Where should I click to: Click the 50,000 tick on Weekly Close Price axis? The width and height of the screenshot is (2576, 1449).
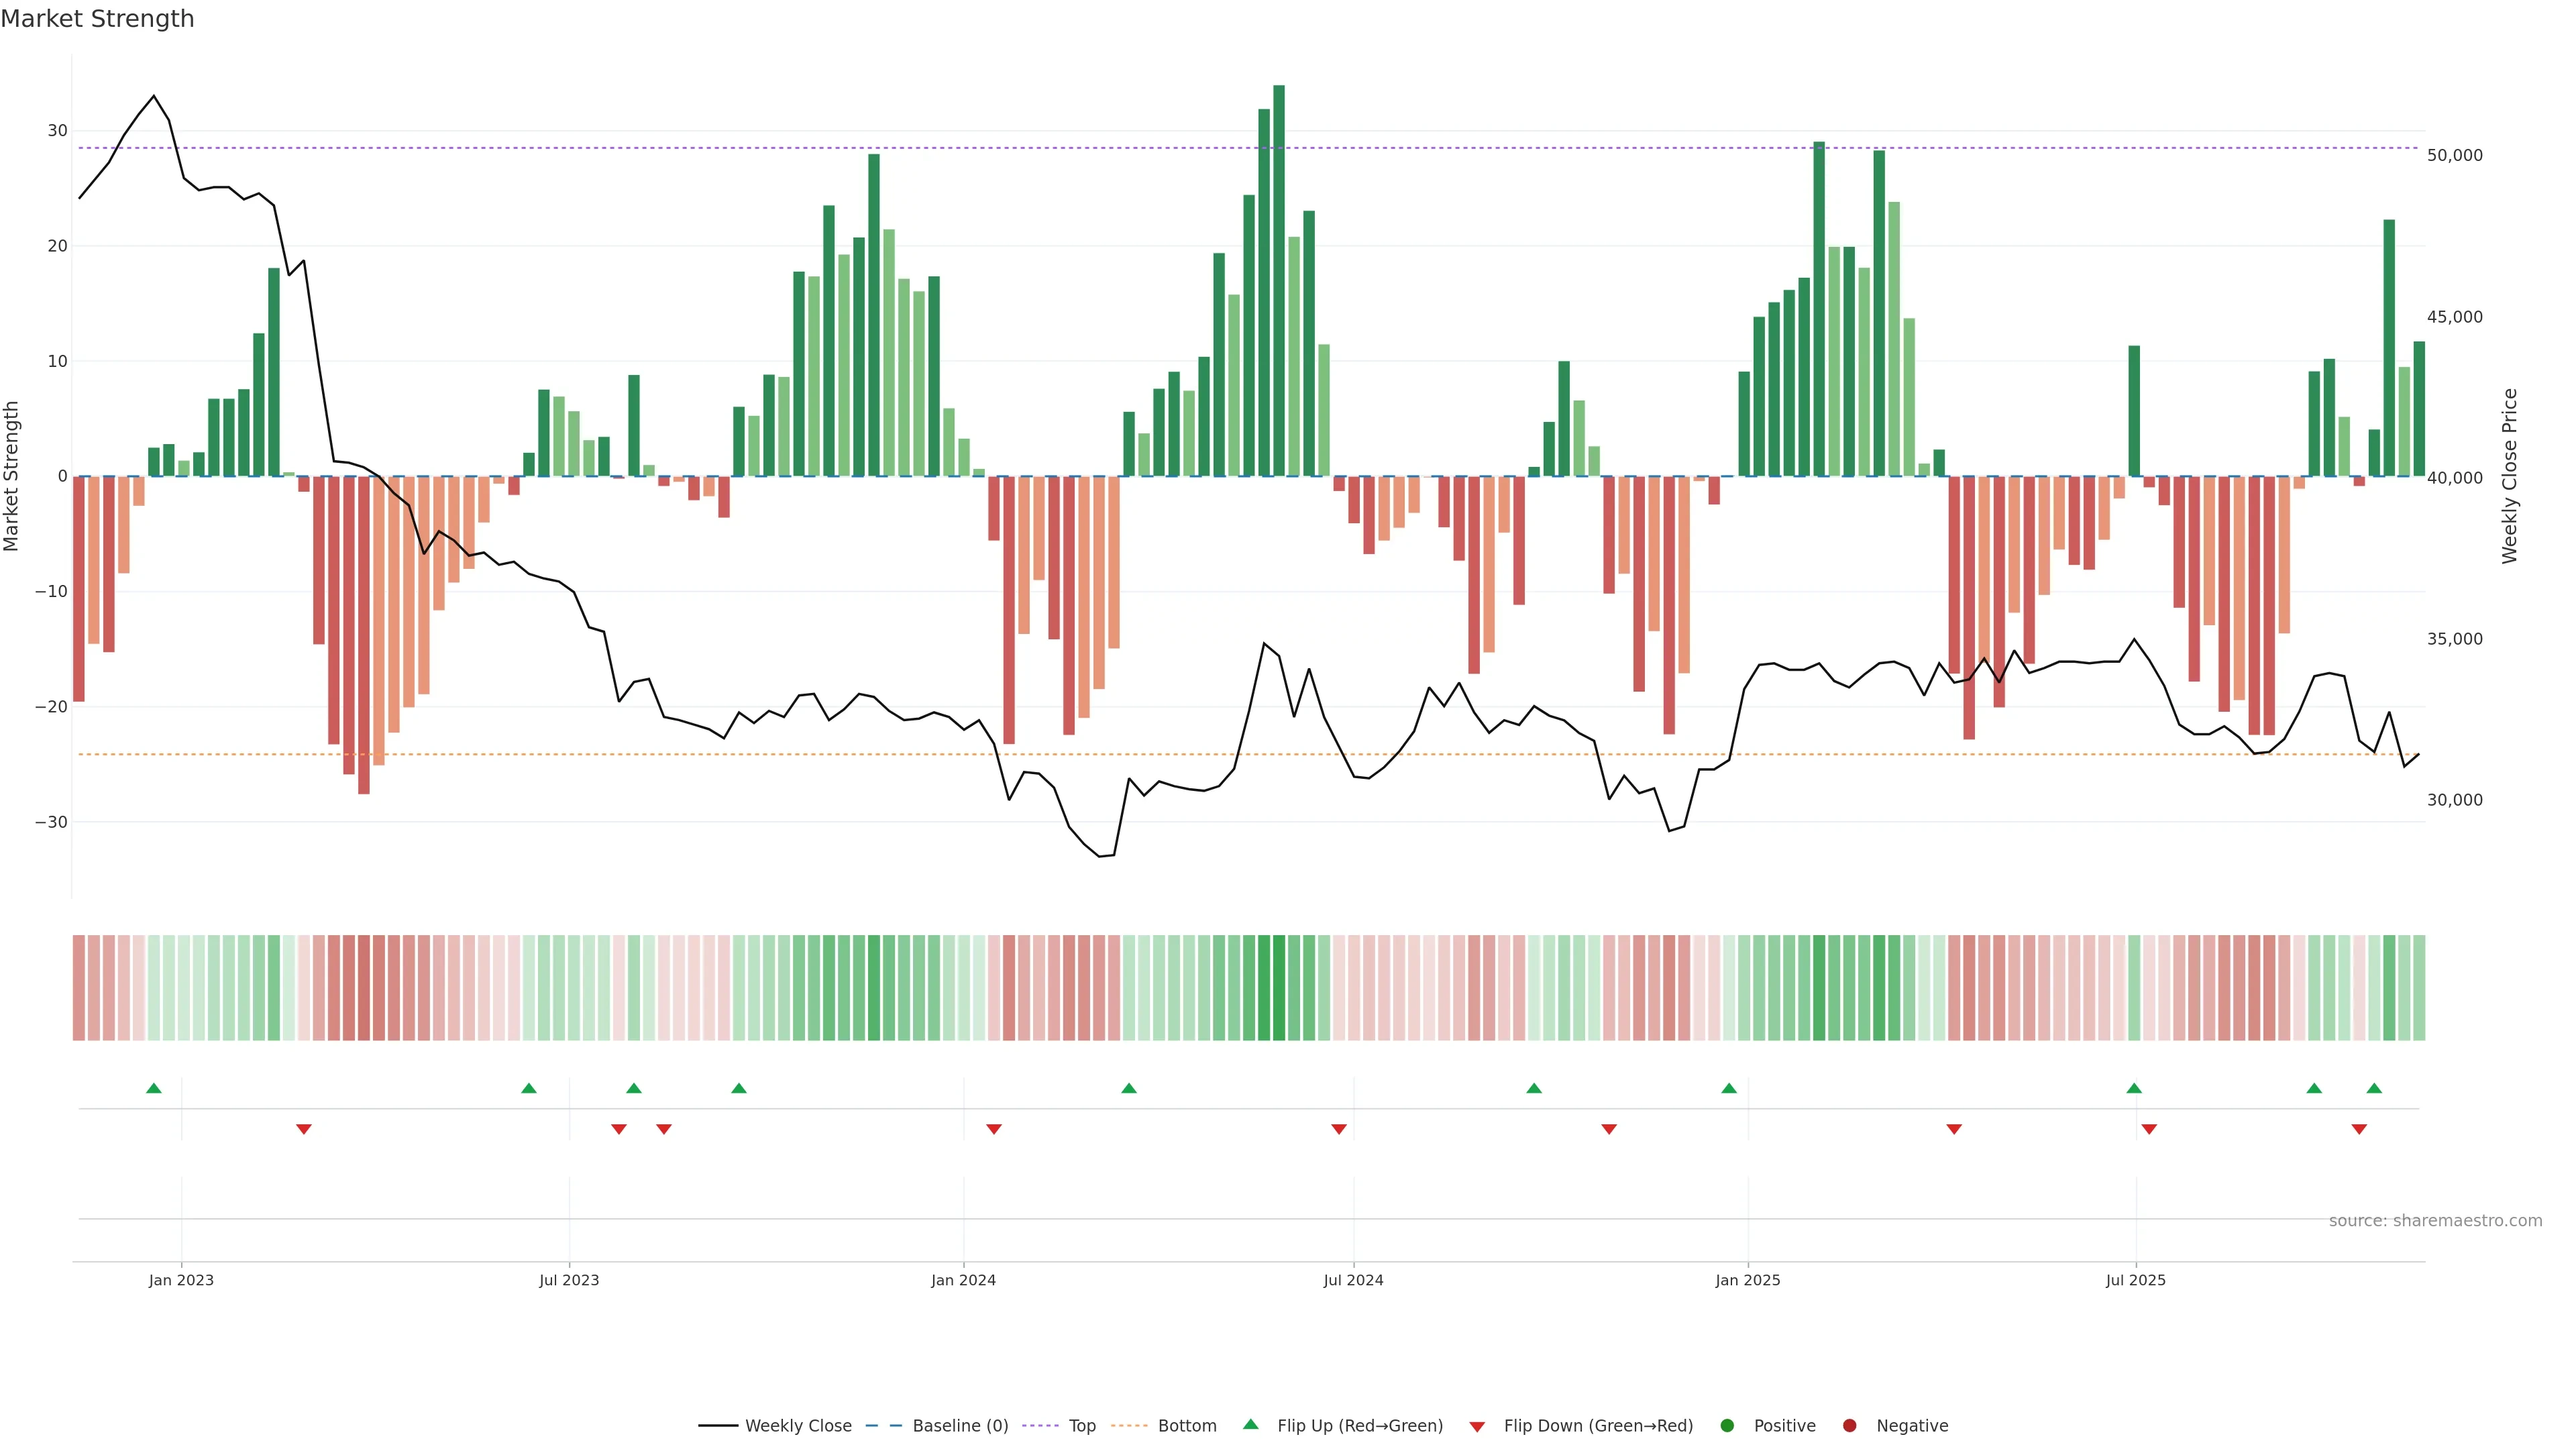coord(2454,155)
